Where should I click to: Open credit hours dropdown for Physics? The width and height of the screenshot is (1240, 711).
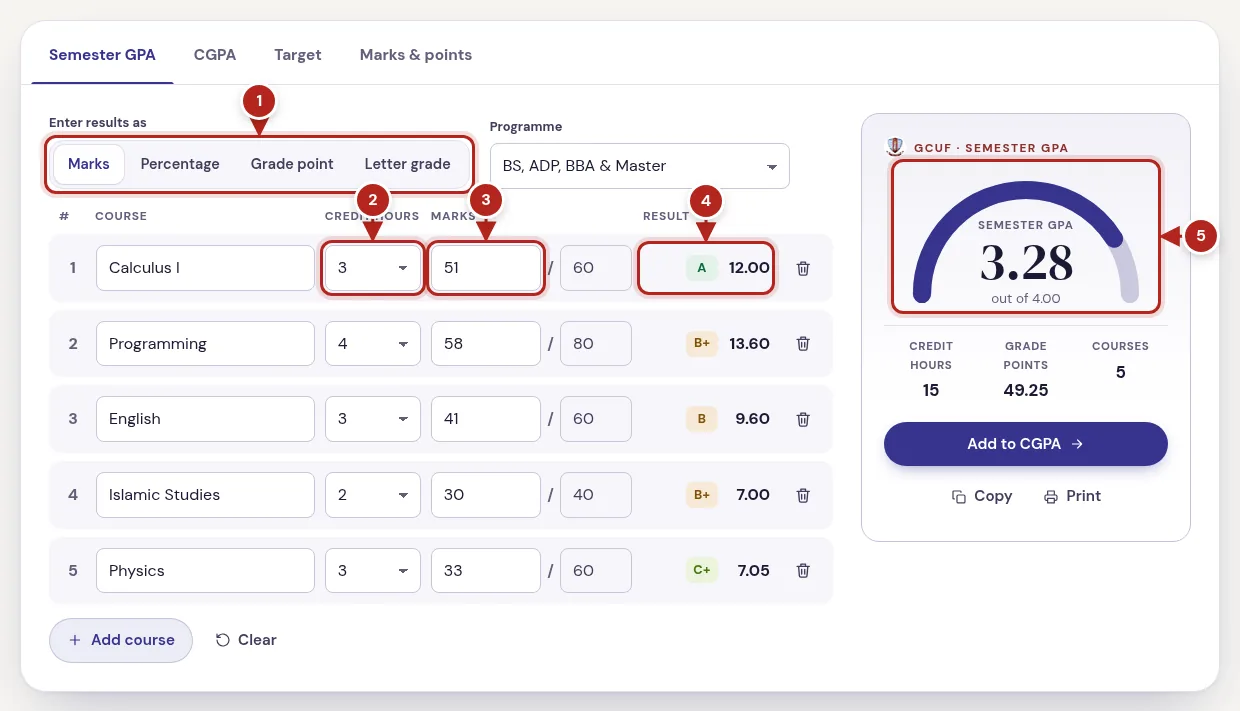(x=373, y=571)
